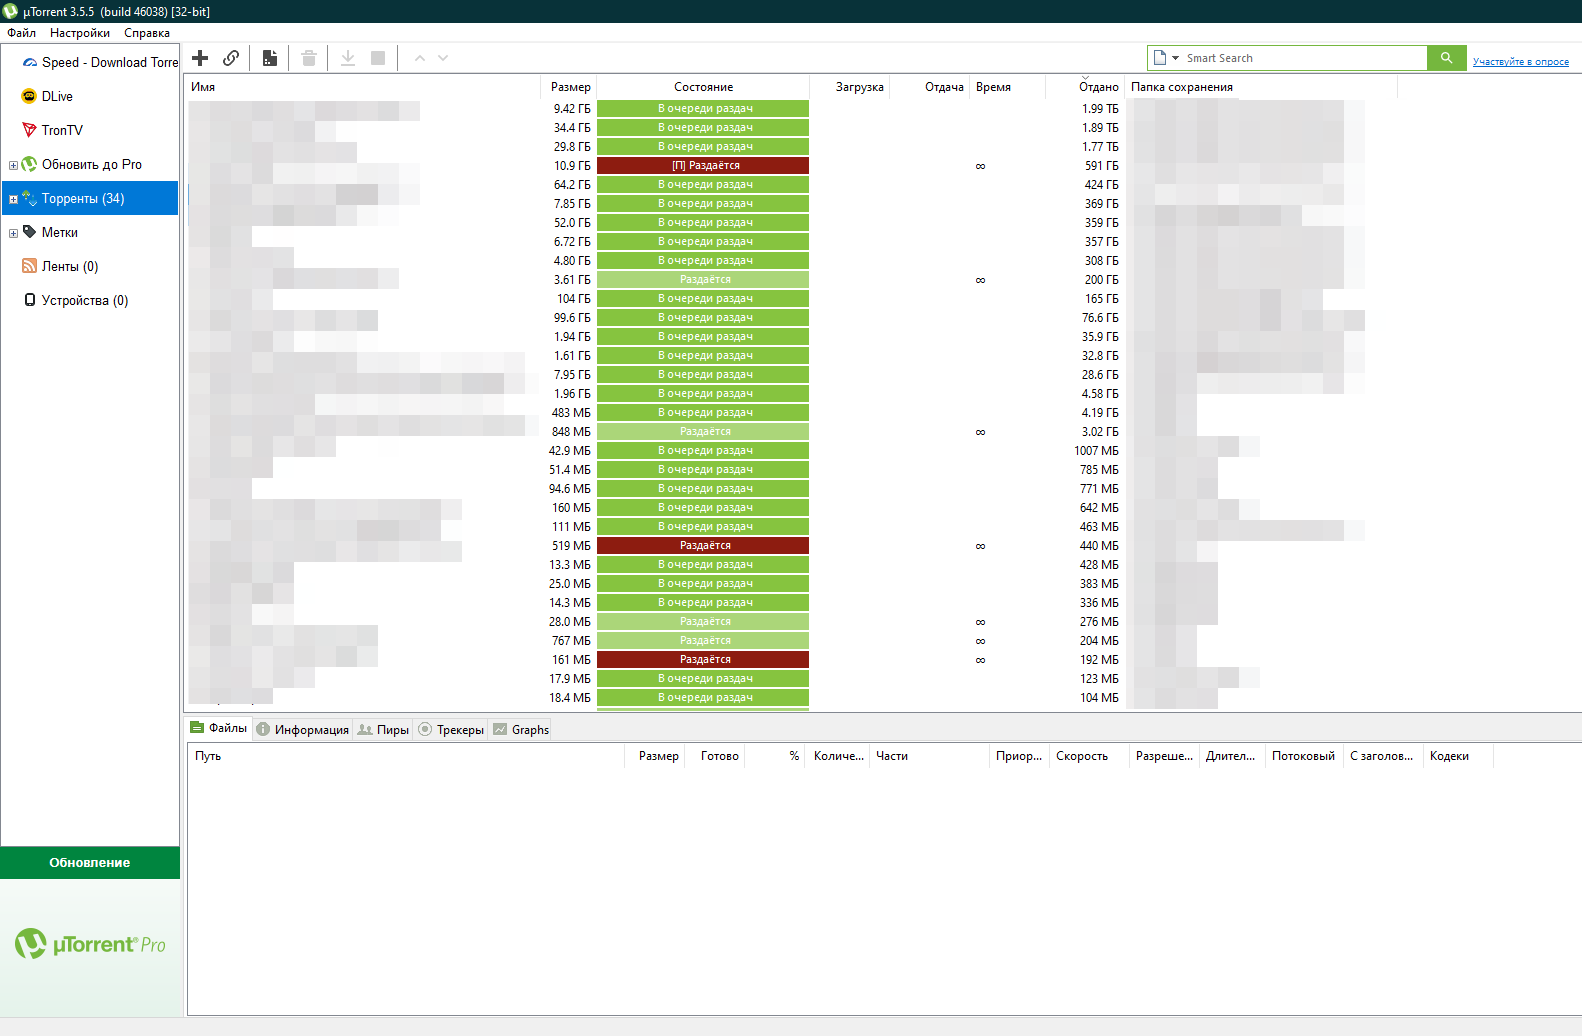
Task: Switch to the Файлы tab
Action: point(219,728)
